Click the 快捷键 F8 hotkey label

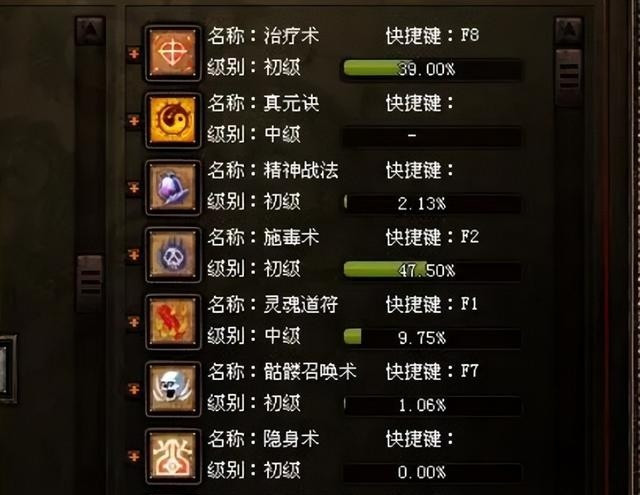(x=432, y=36)
